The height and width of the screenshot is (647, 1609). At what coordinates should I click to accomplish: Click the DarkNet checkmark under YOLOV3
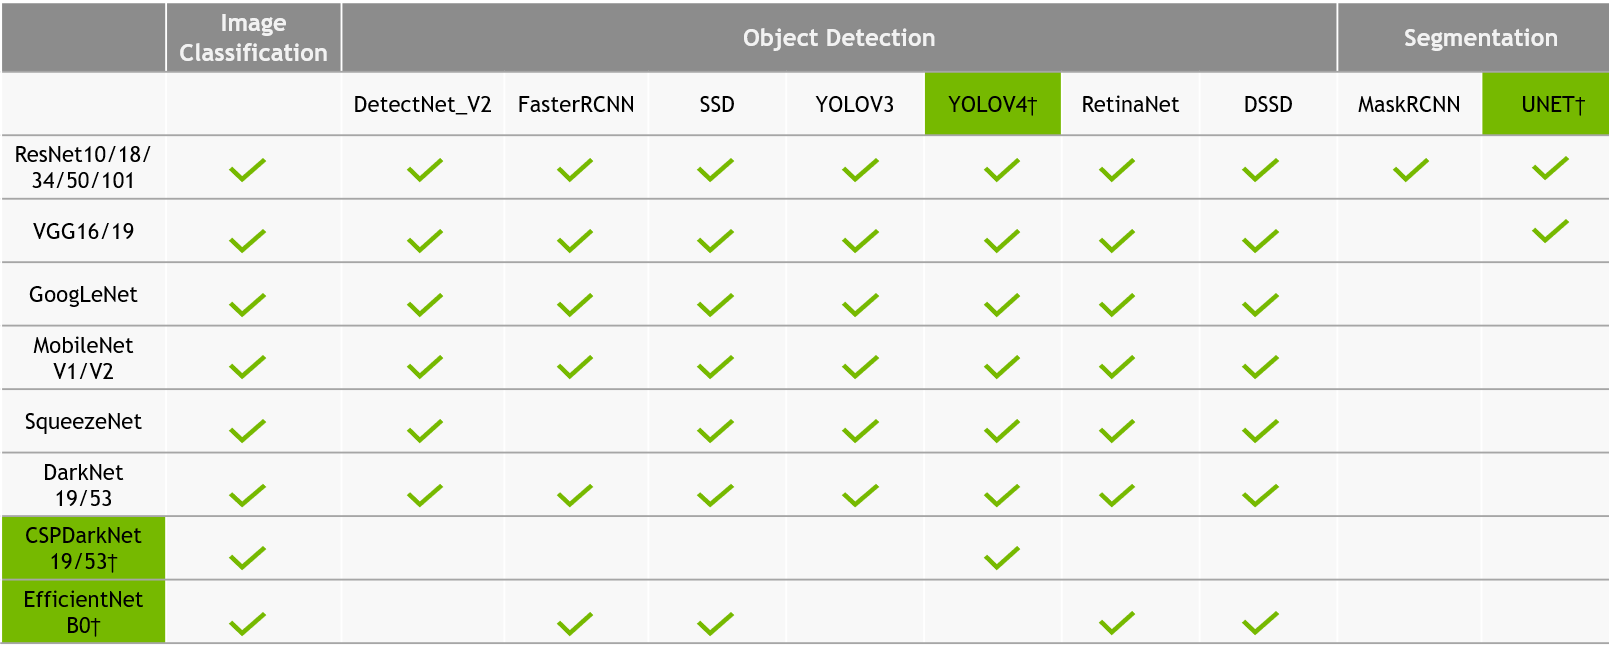pos(860,495)
